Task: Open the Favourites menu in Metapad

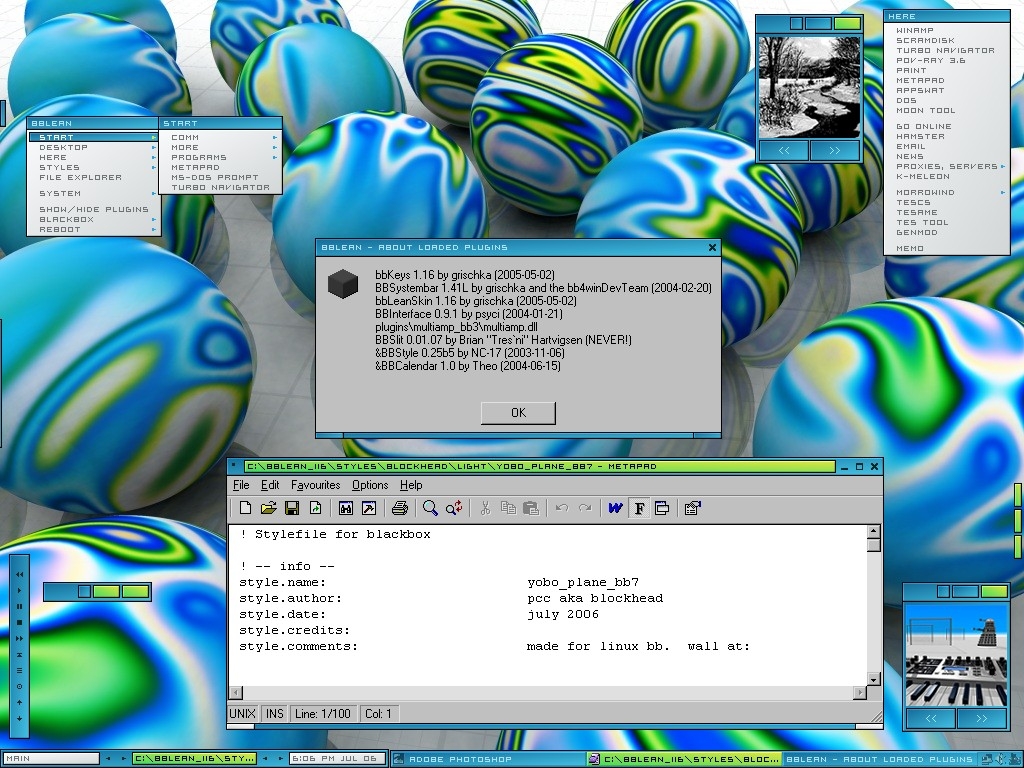Action: pos(315,485)
